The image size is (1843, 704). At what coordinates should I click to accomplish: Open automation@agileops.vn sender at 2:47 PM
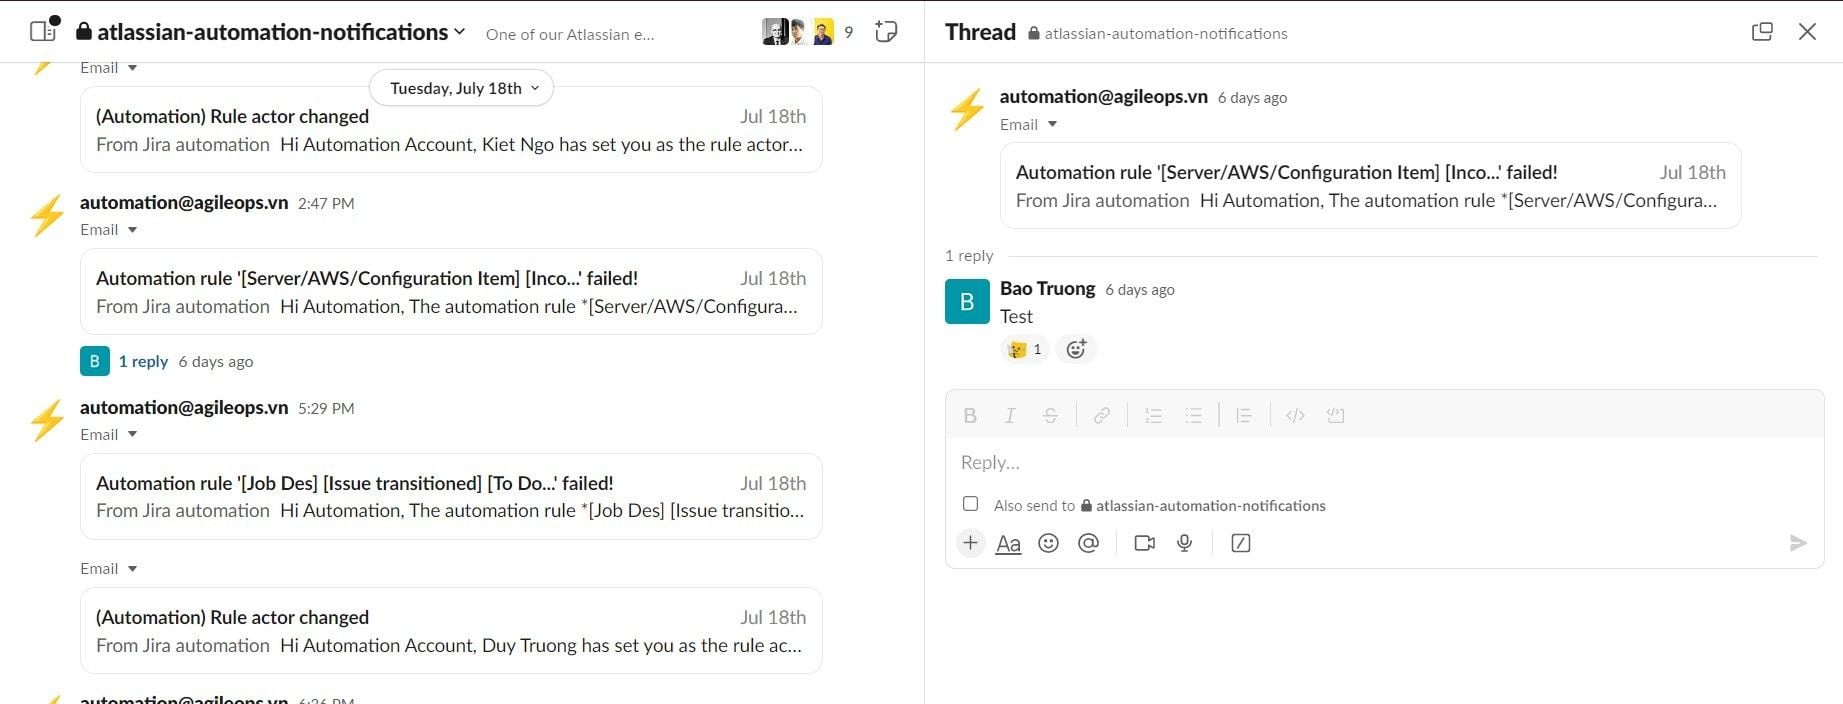(x=184, y=202)
